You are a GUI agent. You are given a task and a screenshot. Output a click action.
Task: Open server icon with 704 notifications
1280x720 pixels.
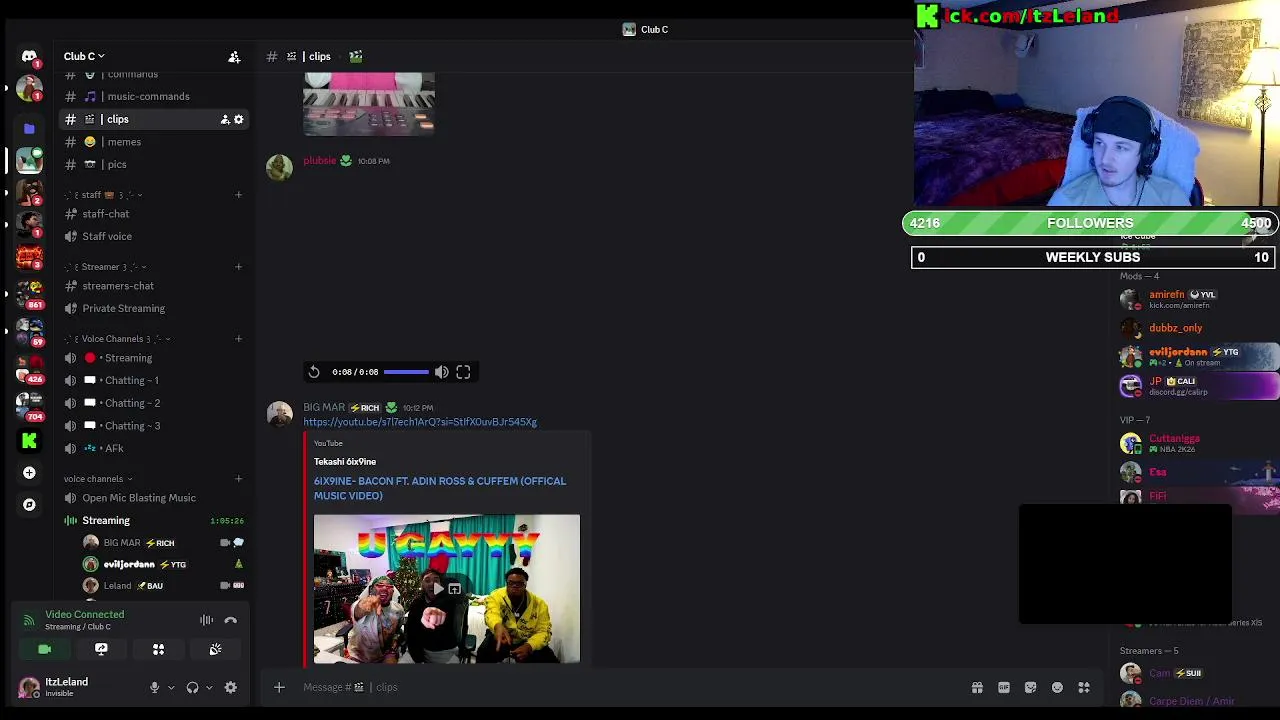(29, 405)
